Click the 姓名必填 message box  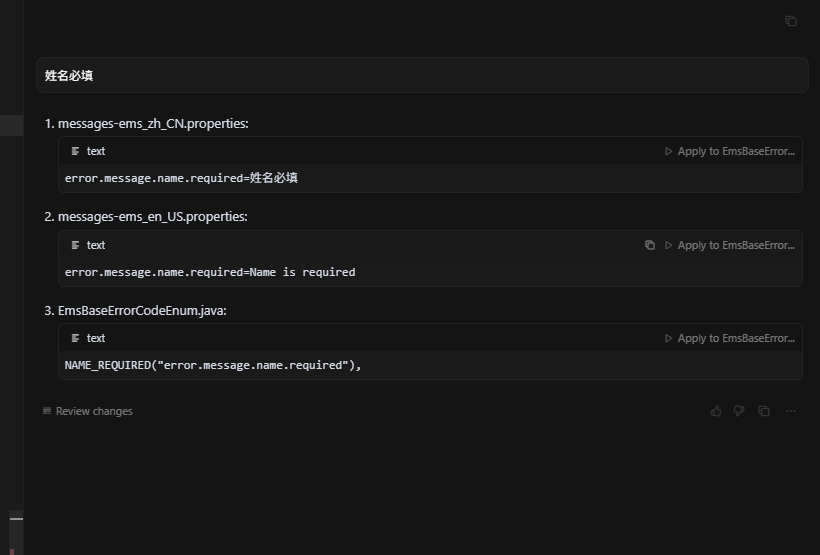421,75
